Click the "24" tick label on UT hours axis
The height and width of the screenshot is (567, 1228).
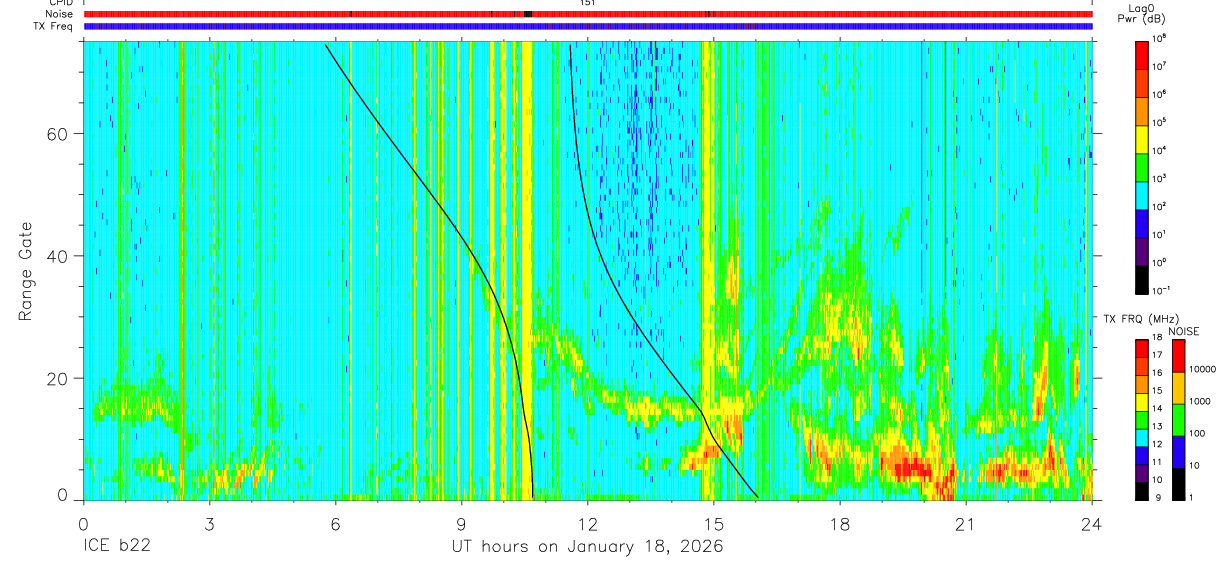point(1092,523)
